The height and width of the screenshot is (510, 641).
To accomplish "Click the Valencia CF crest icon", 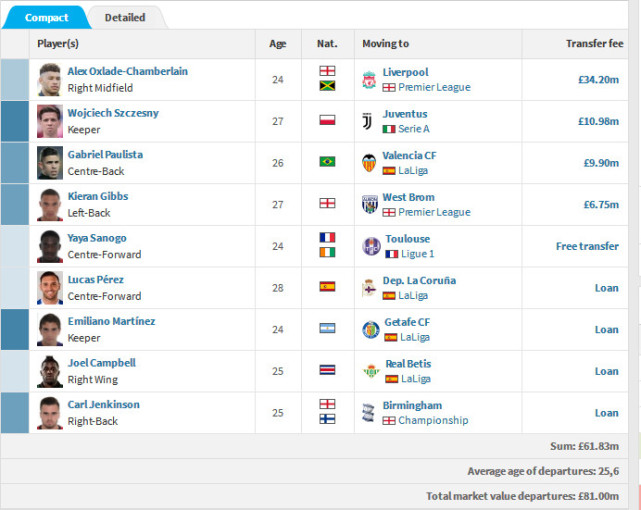I will pos(369,163).
